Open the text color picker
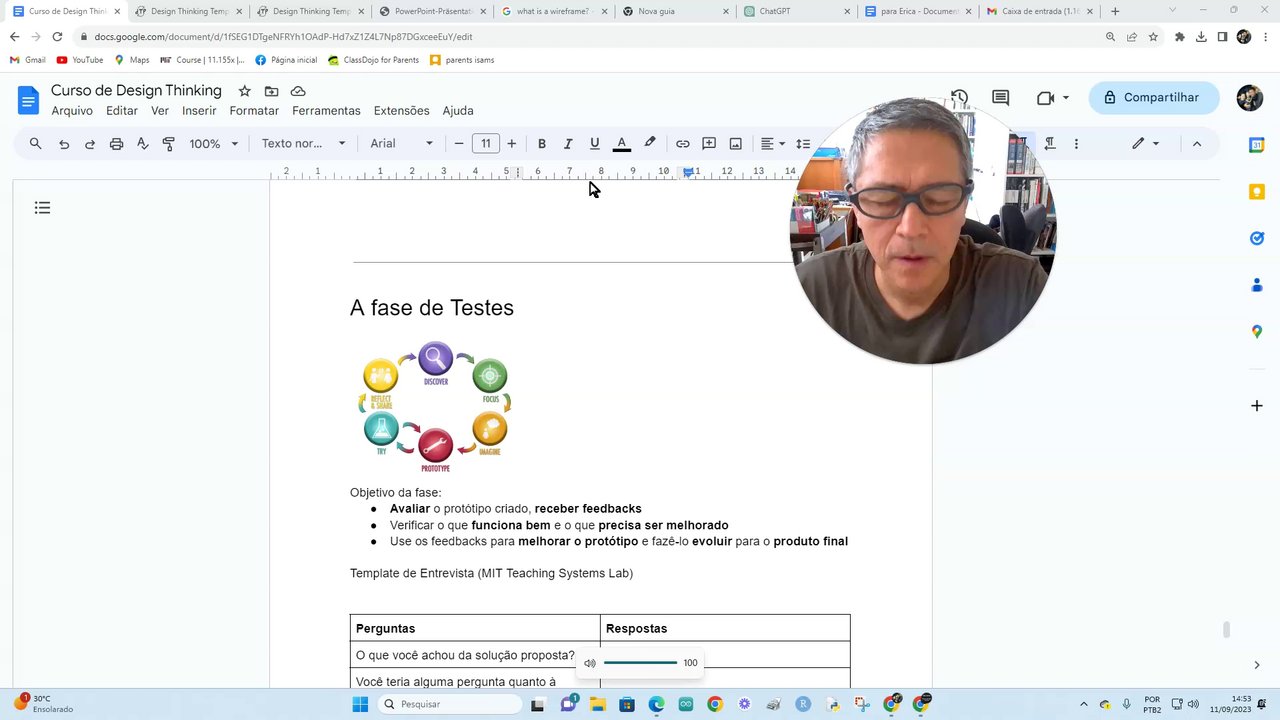 point(622,144)
